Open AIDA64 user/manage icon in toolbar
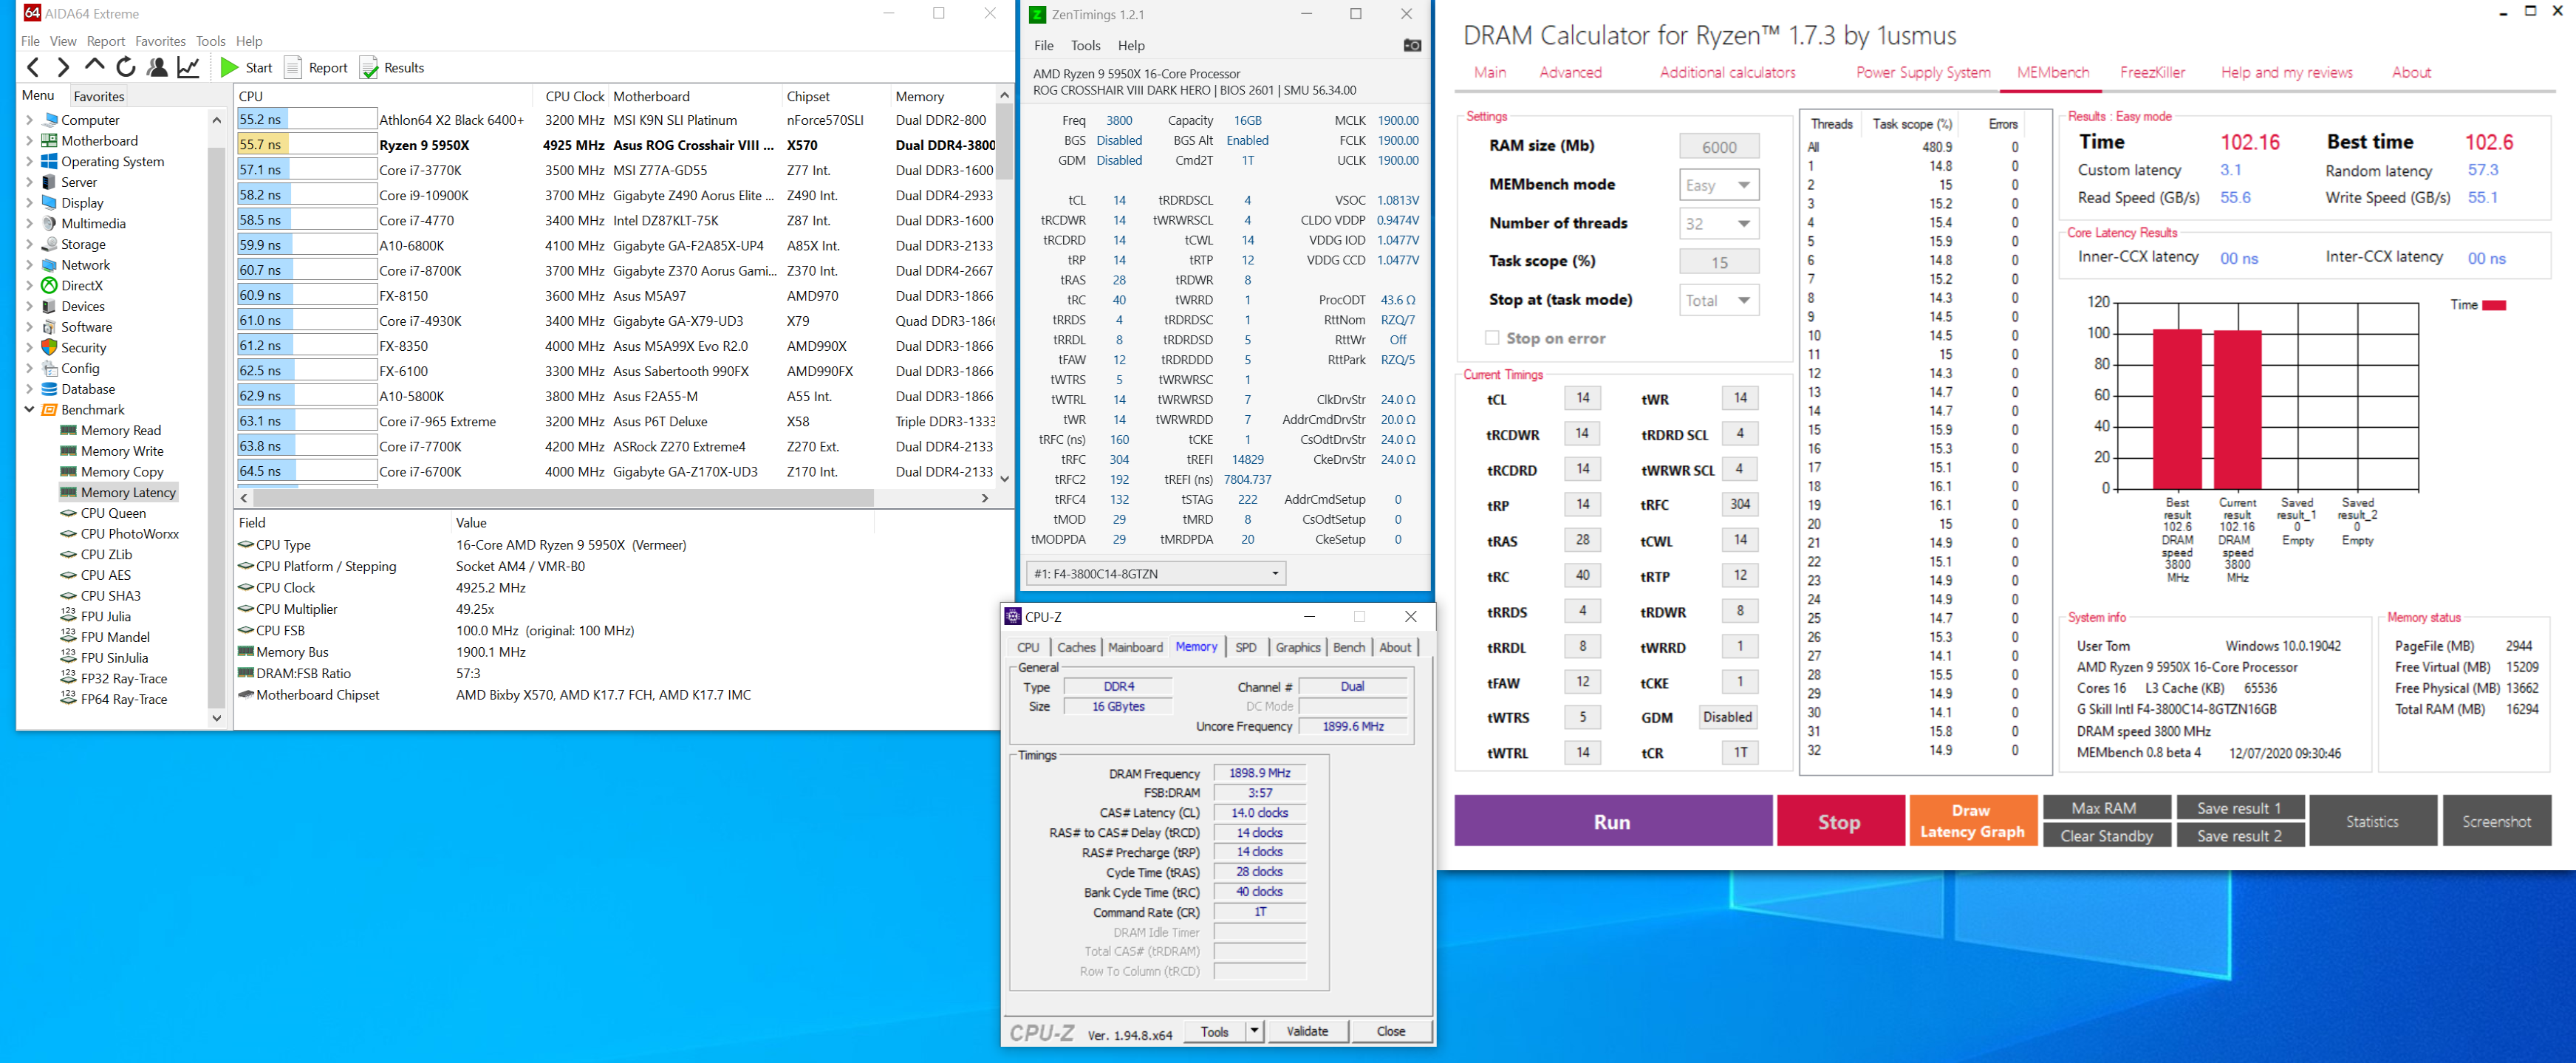2576x1063 pixels. 157,67
